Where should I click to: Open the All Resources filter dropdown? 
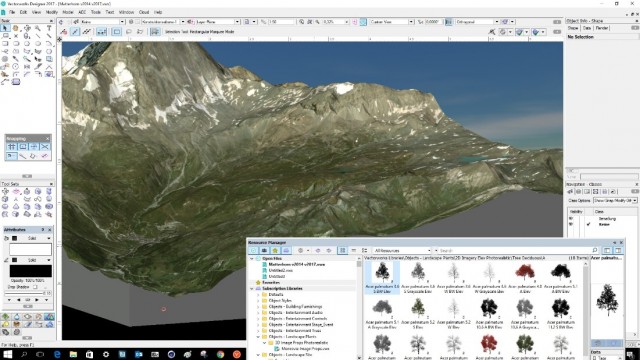pyautogui.click(x=402, y=250)
